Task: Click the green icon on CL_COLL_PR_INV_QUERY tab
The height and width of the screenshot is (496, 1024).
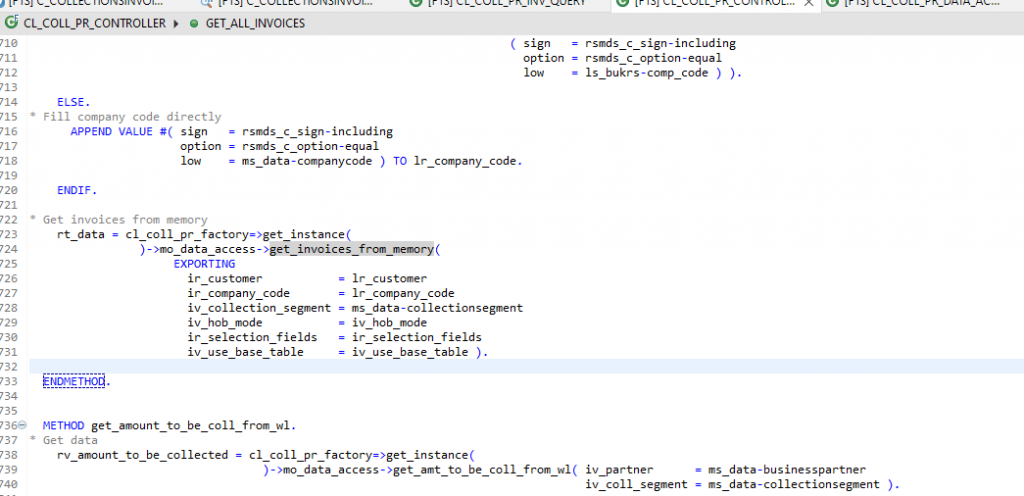Action: pos(415,3)
